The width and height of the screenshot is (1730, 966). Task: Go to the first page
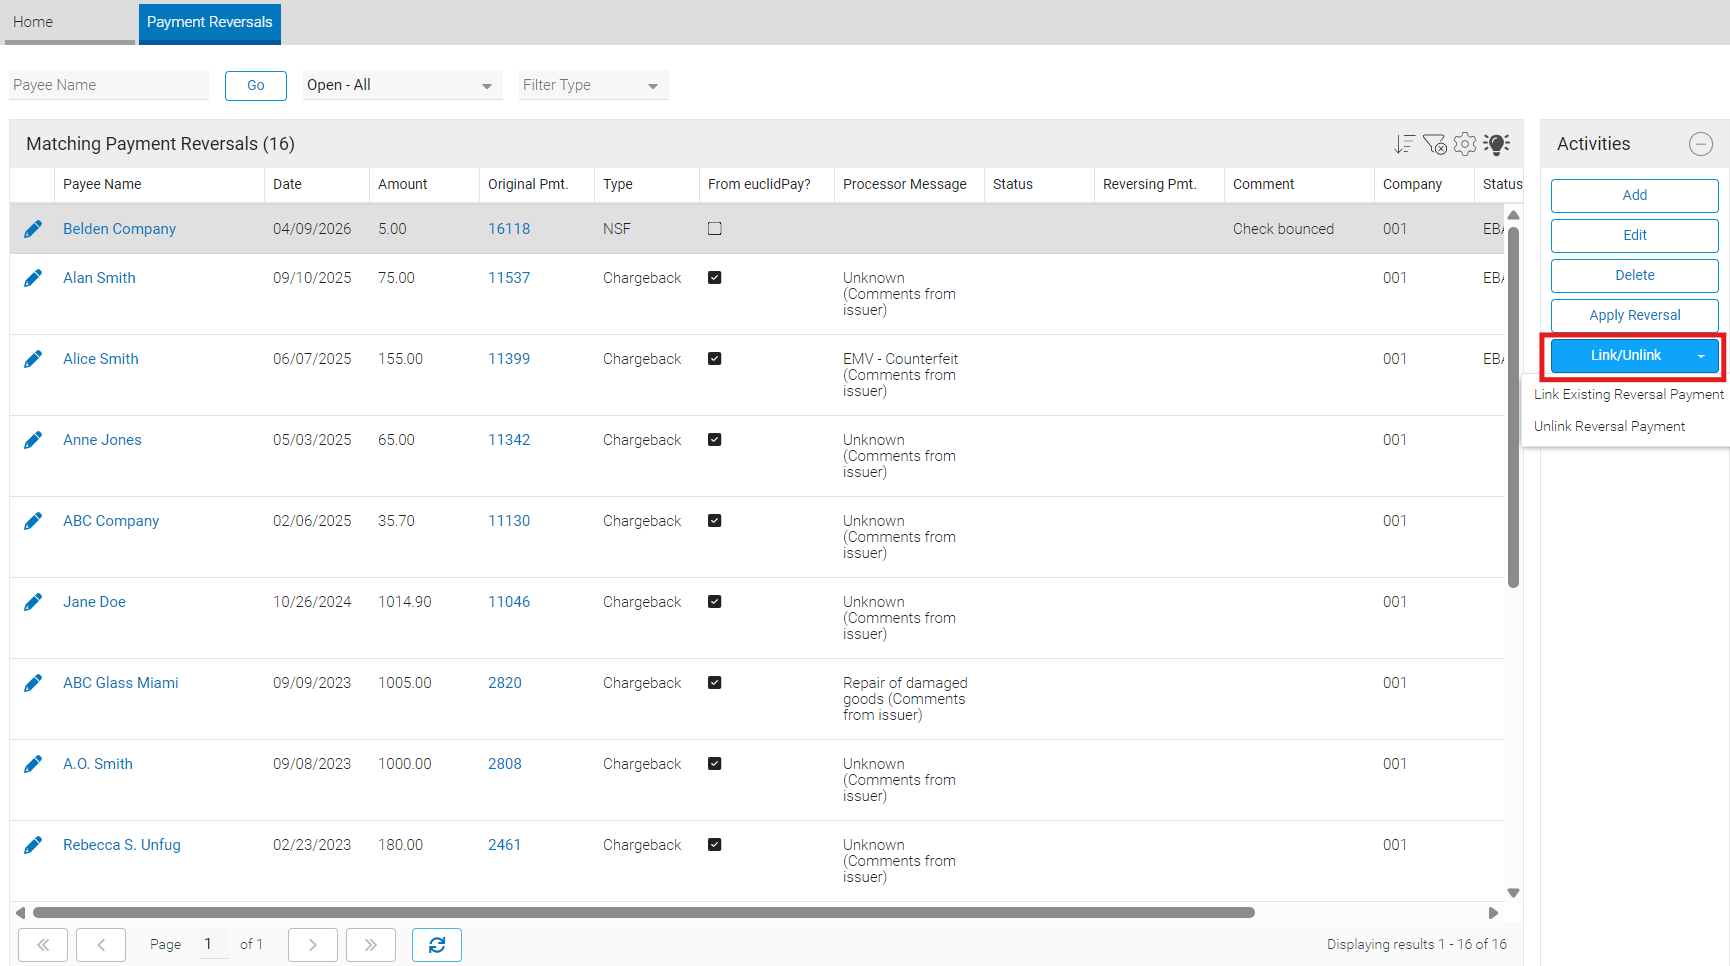coord(43,945)
